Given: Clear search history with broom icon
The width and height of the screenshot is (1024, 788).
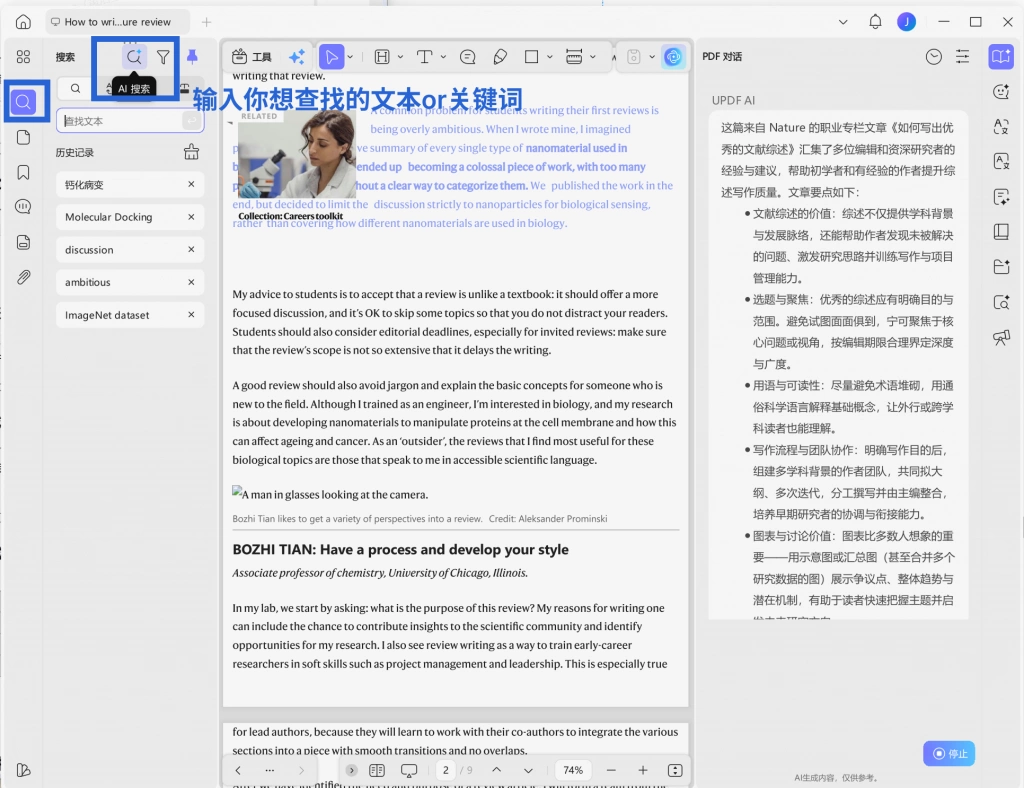Looking at the screenshot, I should click(191, 152).
